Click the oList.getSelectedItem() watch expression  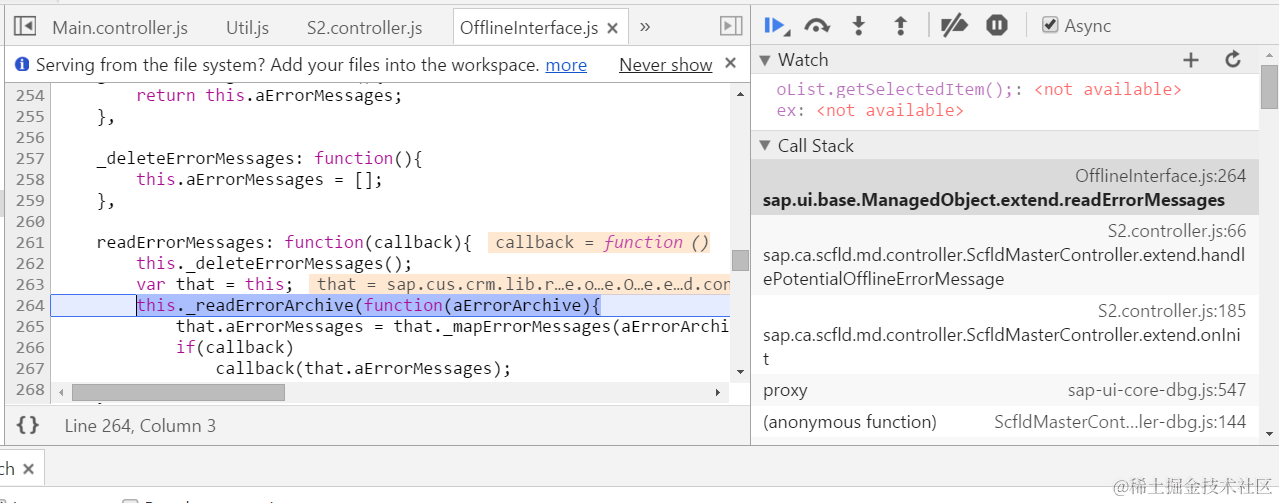coord(979,89)
